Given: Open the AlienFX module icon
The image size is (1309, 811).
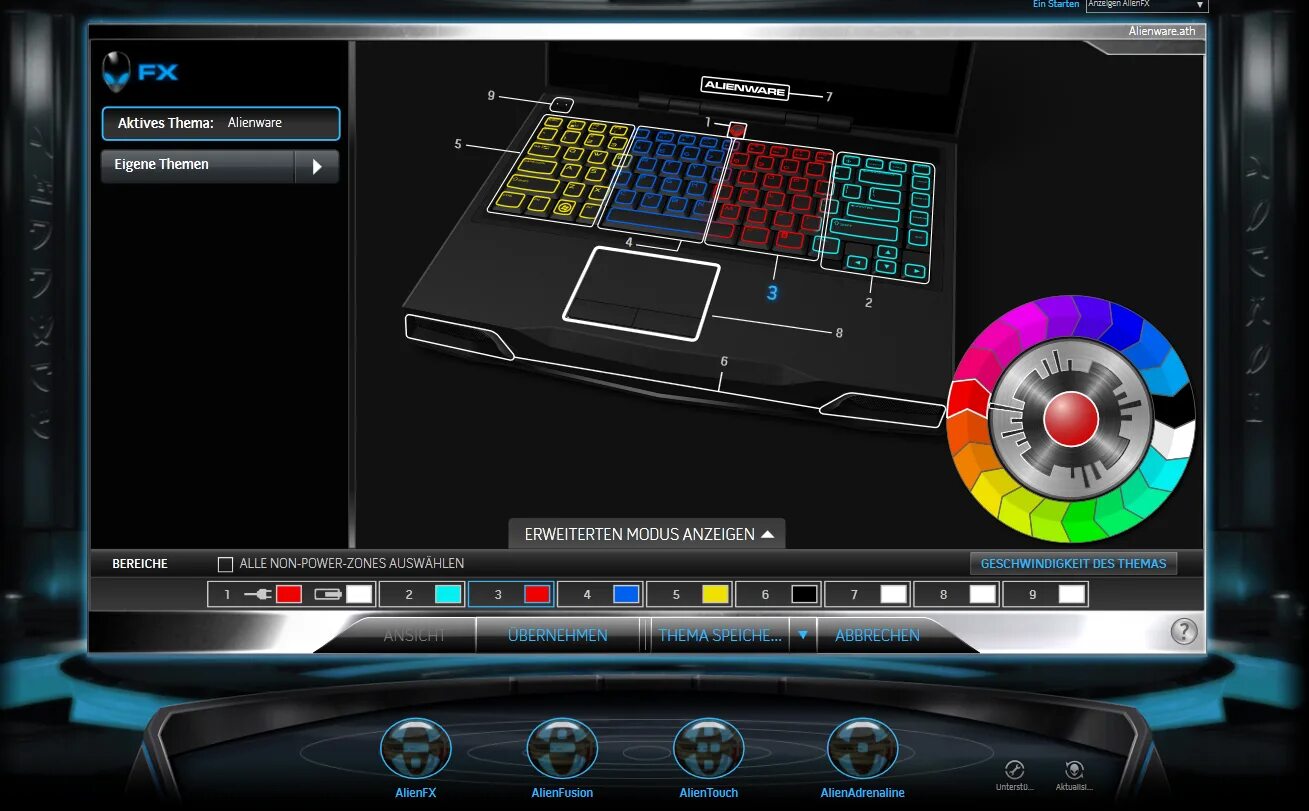Looking at the screenshot, I should coord(416,749).
